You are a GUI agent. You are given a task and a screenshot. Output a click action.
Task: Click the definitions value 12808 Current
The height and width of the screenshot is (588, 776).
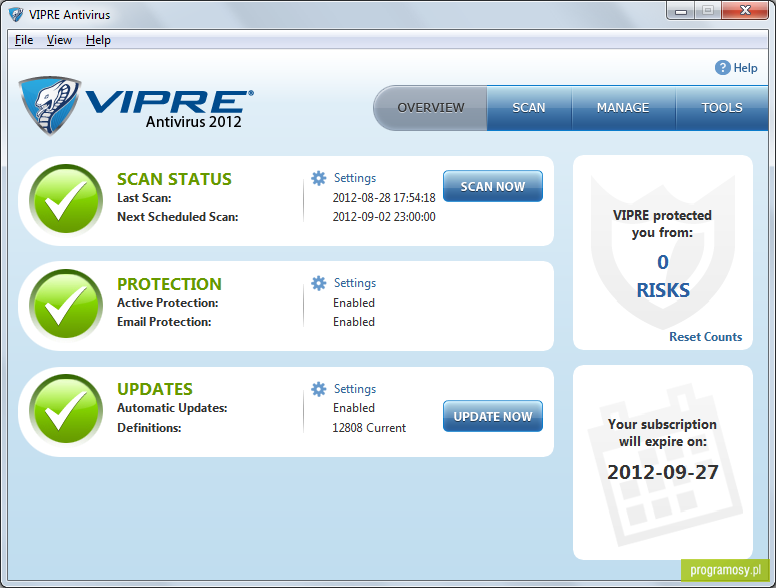coord(369,428)
